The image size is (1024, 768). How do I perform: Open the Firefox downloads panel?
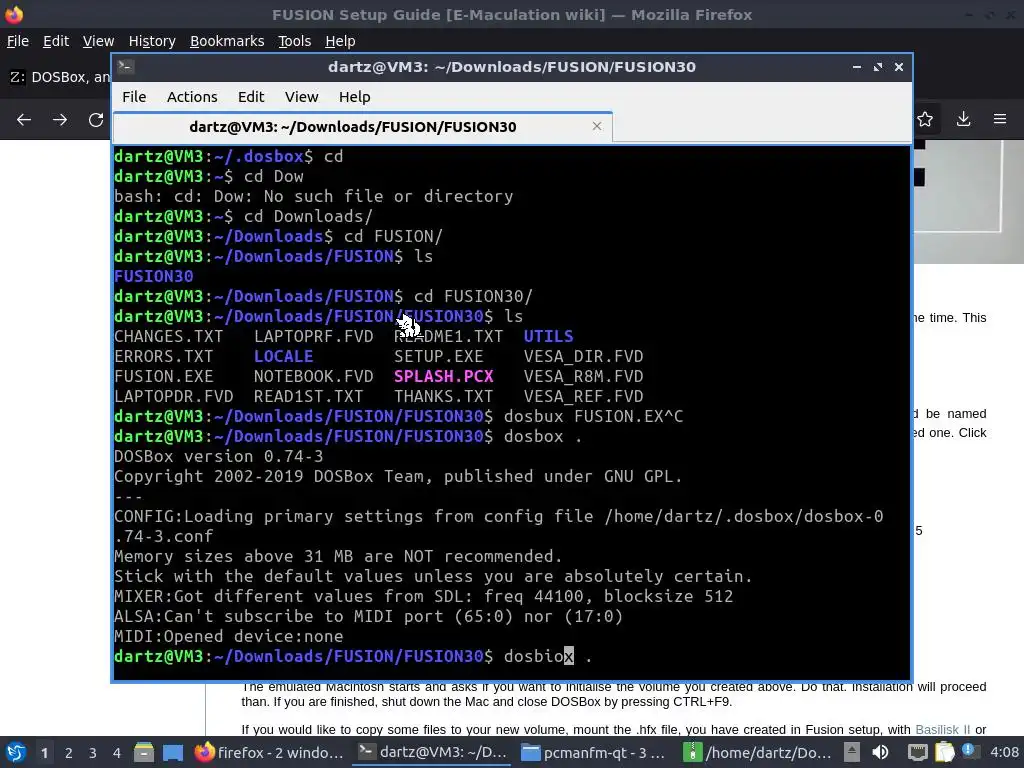click(x=963, y=120)
